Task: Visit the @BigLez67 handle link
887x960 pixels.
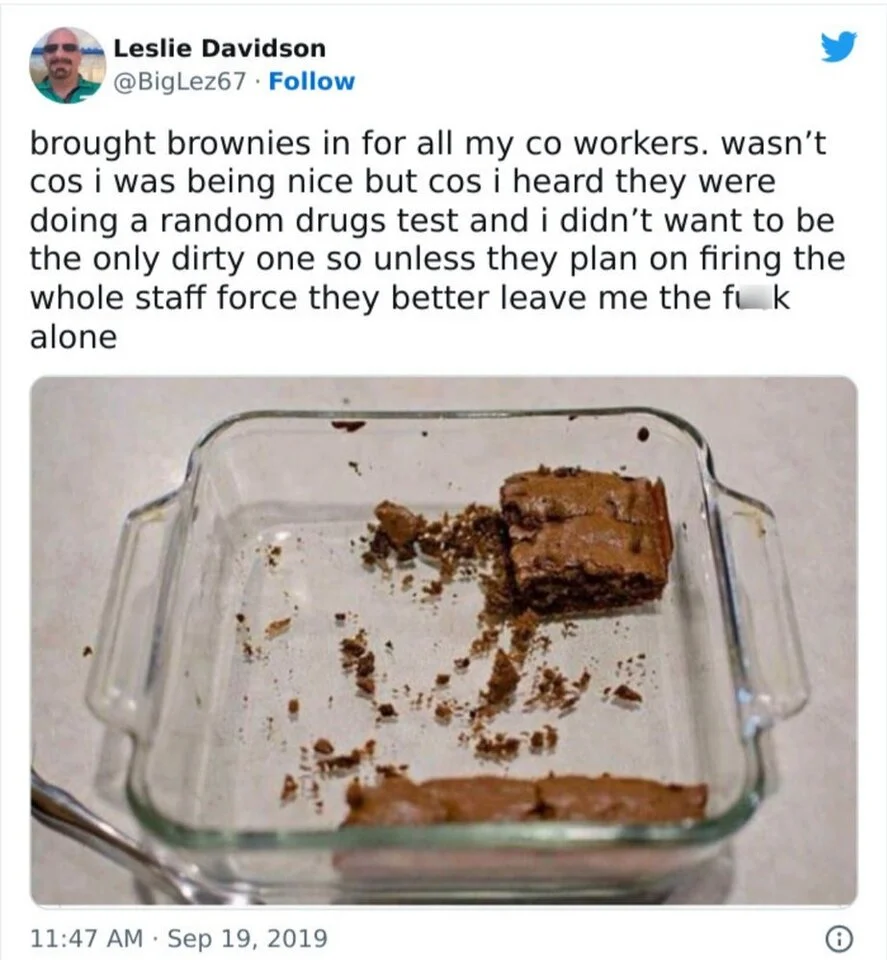Action: click(180, 81)
